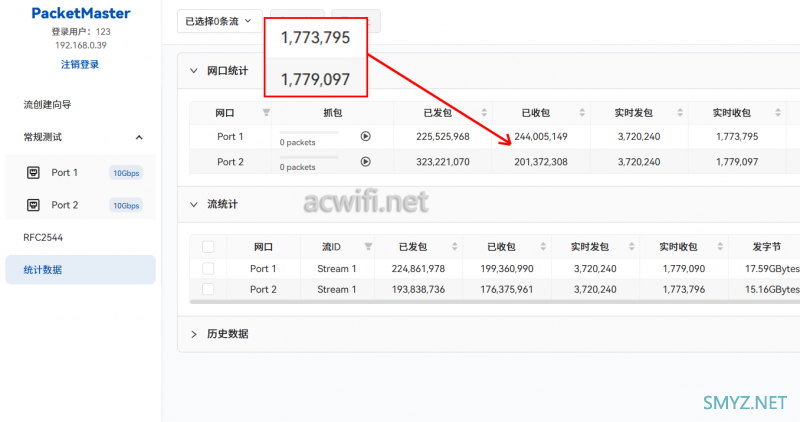The image size is (800, 422).
Task: Click Port 2 capture progress bar
Action: click(x=309, y=157)
